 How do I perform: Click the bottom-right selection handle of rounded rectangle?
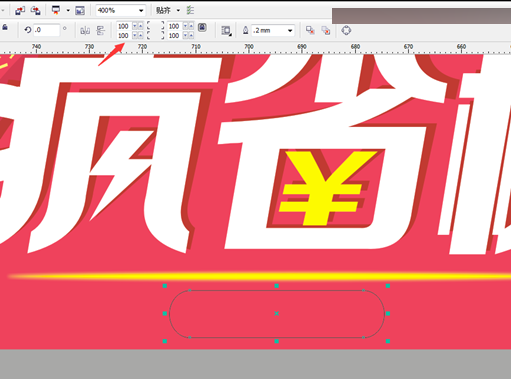point(388,341)
